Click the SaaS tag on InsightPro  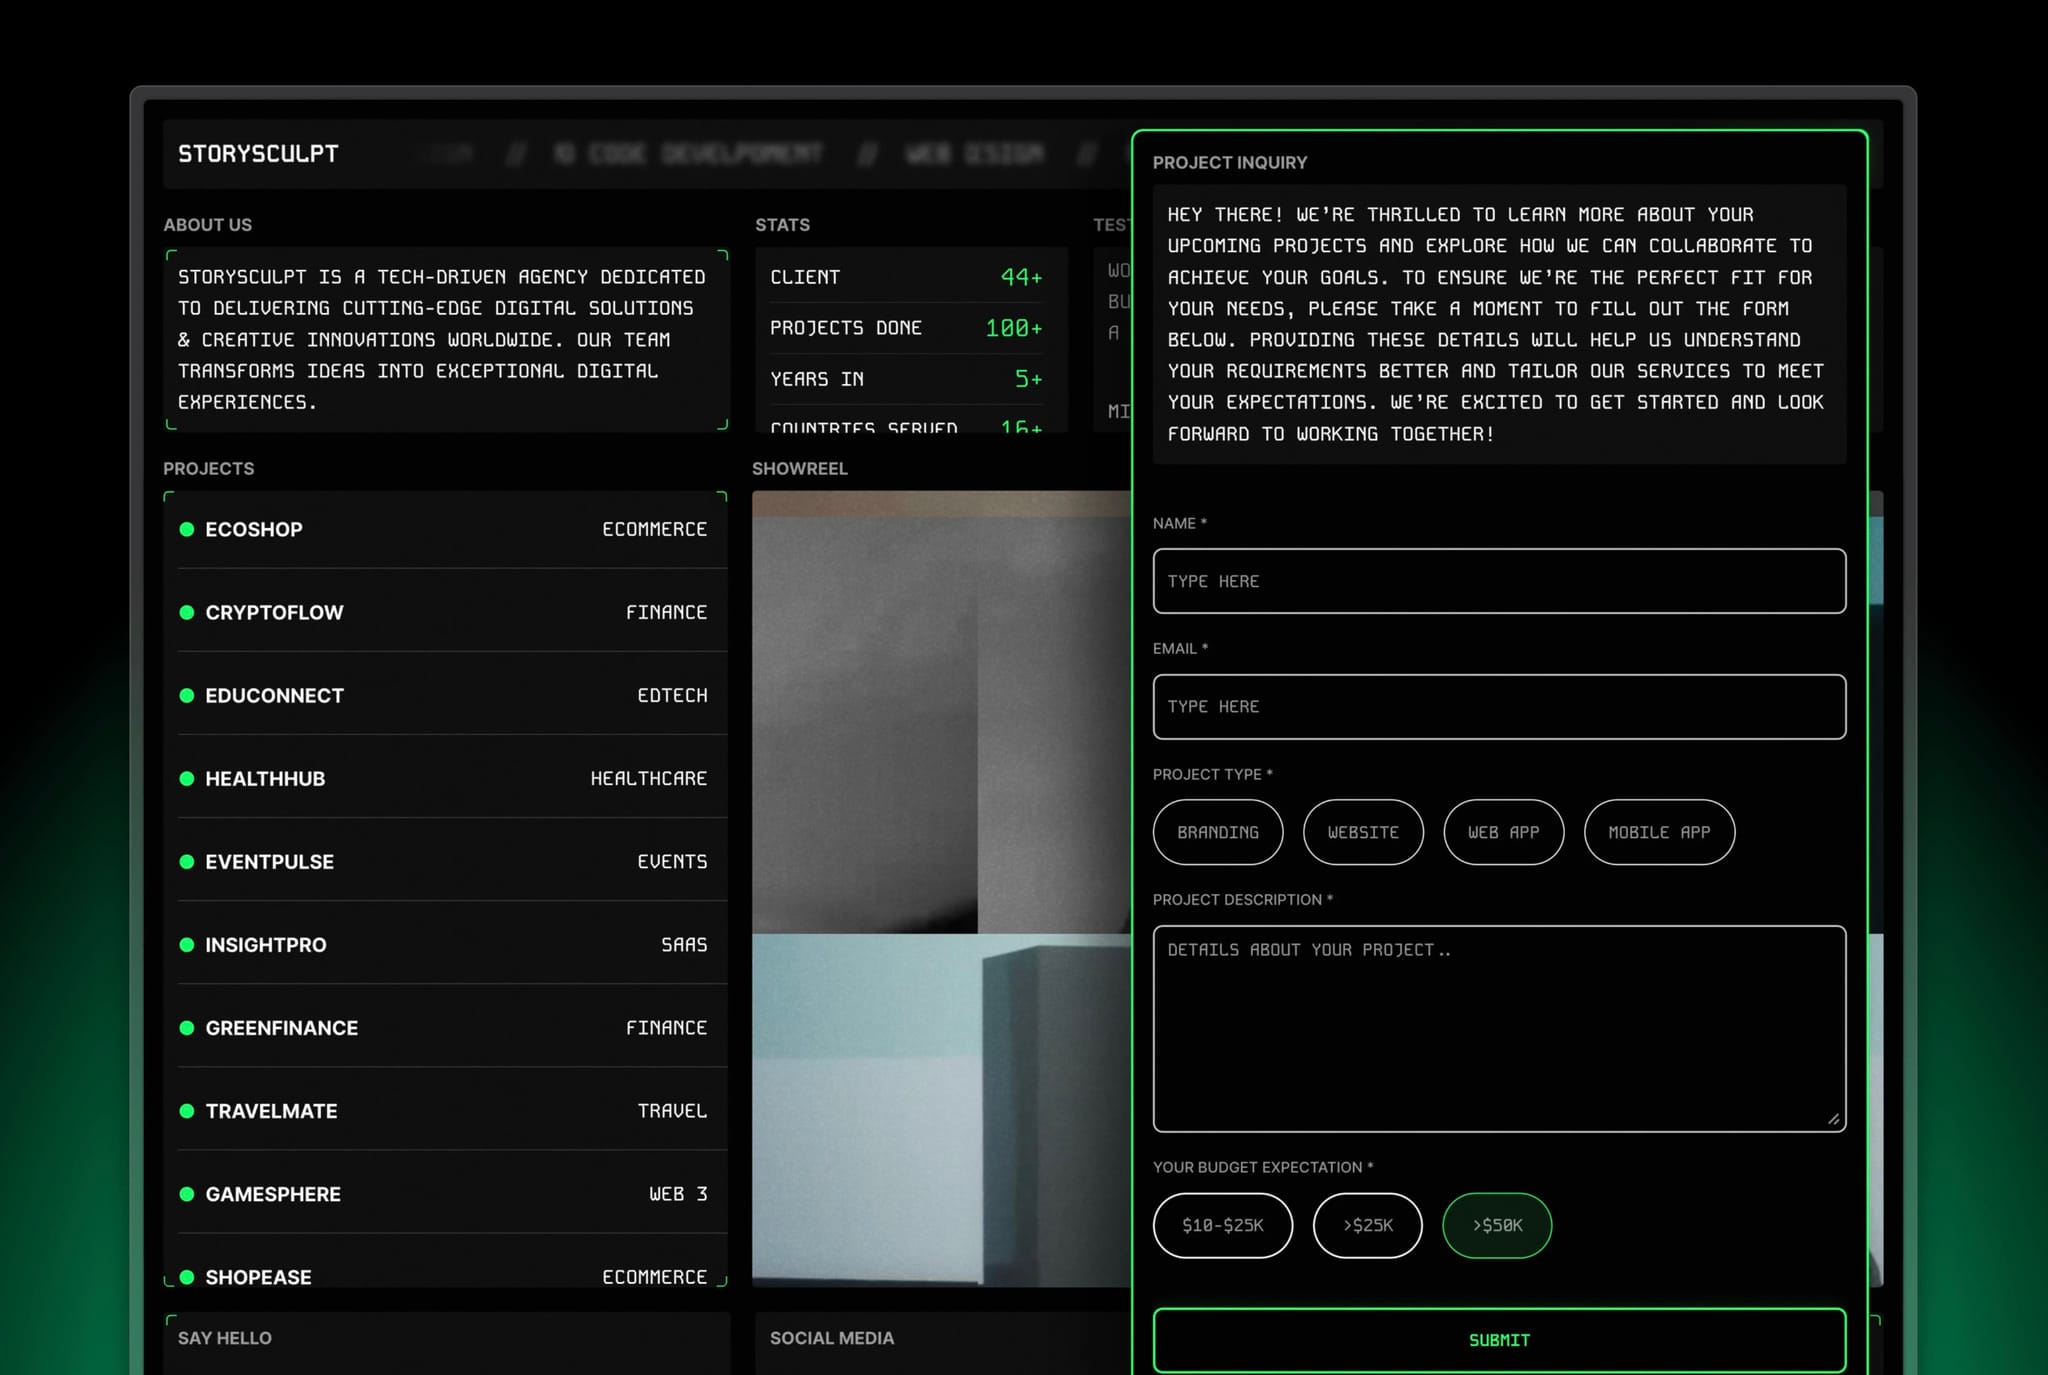click(684, 945)
